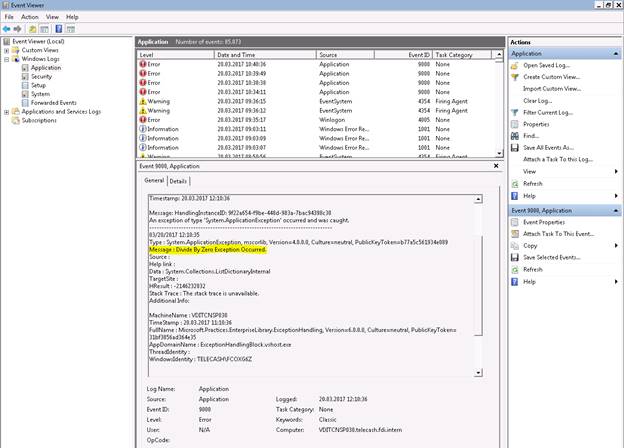
Task: Click Attach Task To This Event icon
Action: (x=515, y=234)
